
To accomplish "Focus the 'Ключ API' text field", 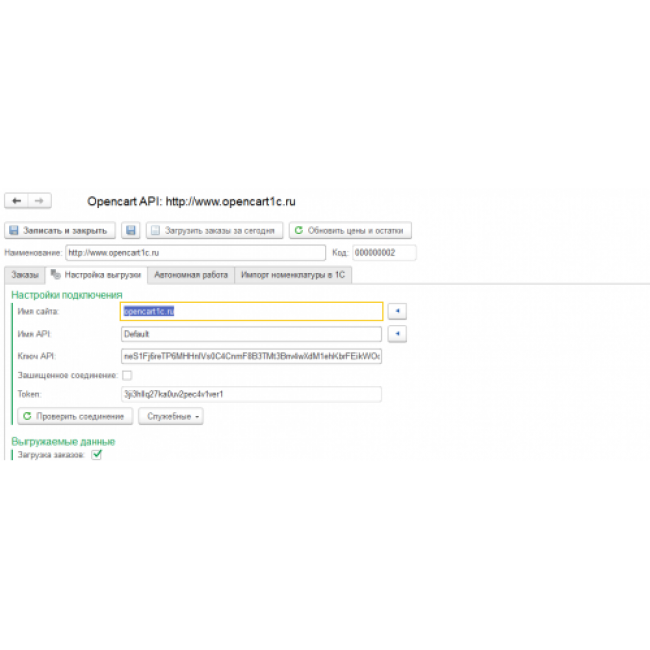I will (250, 356).
